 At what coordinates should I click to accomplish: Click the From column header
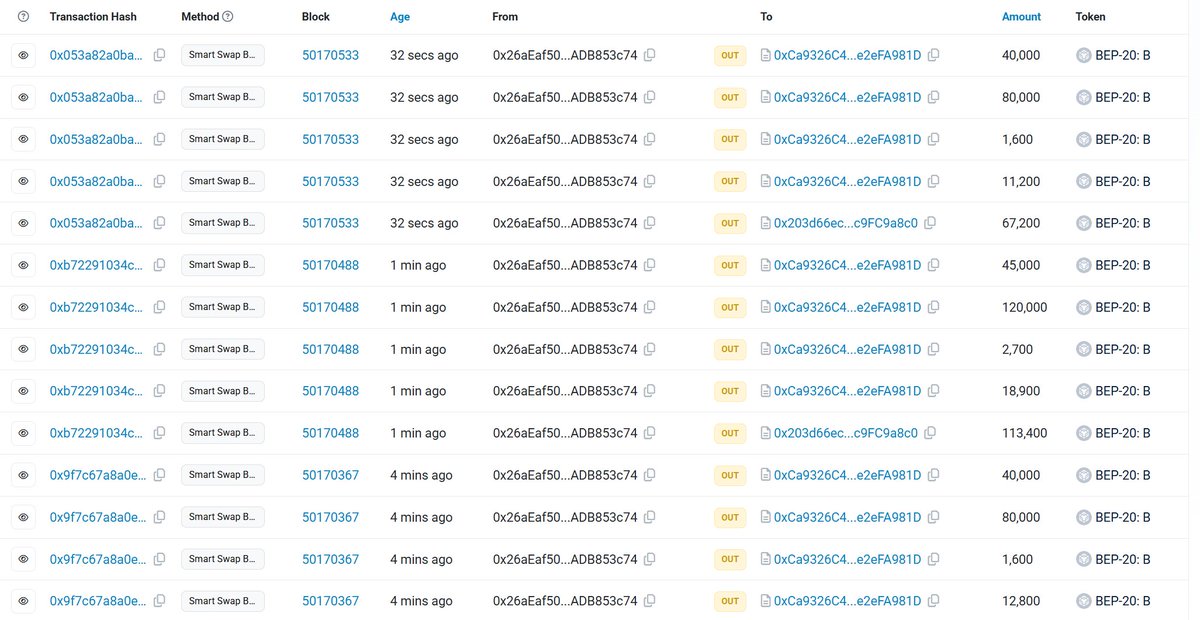506,17
